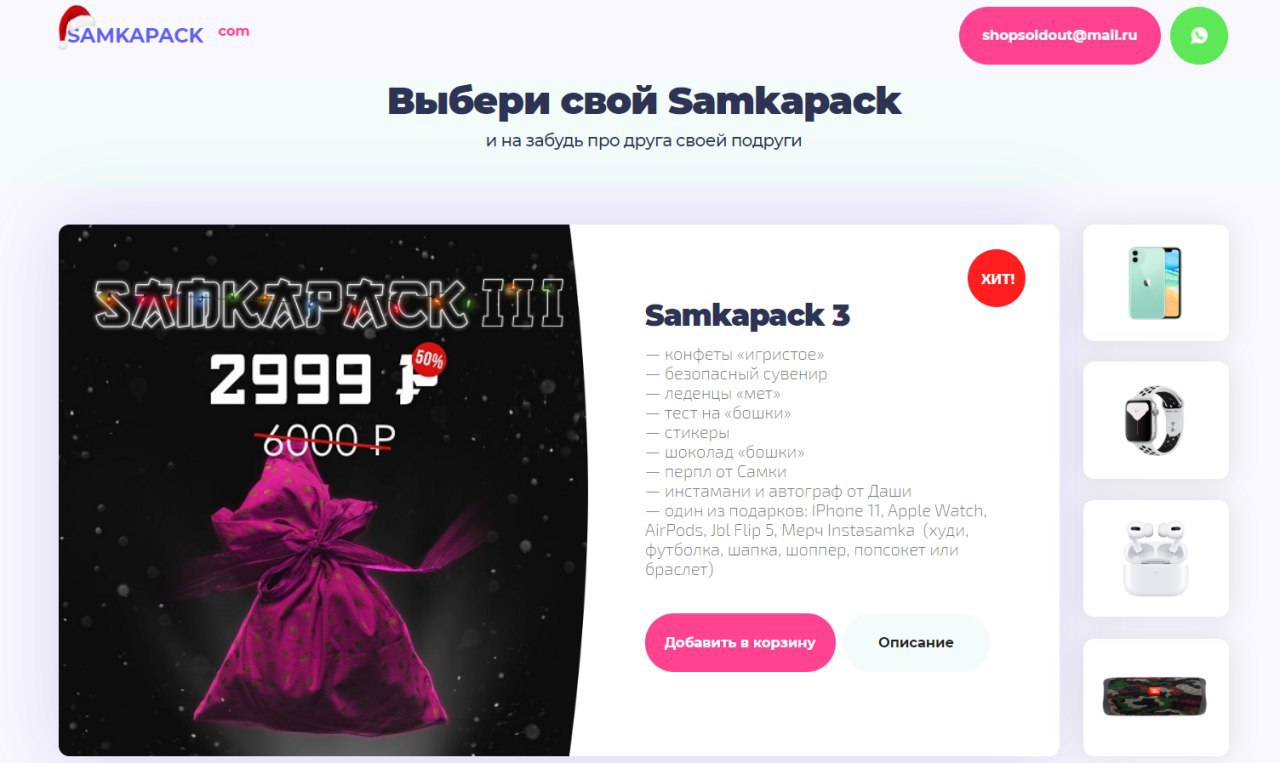Click the .com text next to logo

click(x=233, y=31)
